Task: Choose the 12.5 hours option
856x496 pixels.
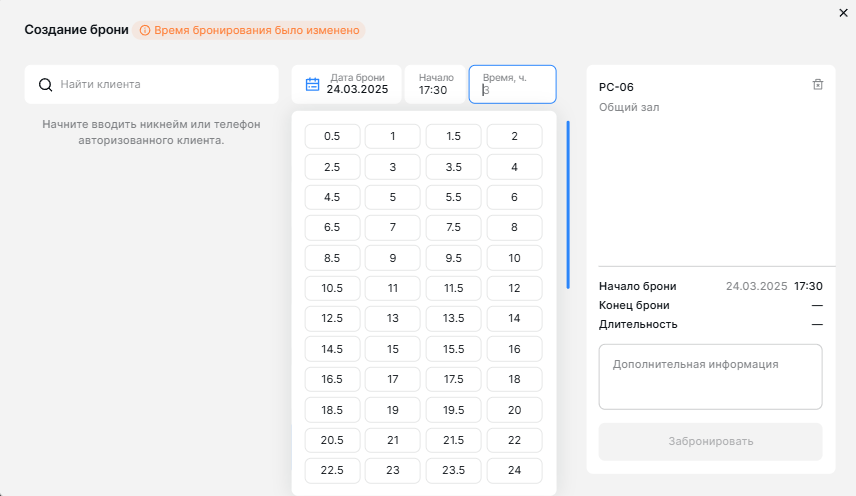Action: (332, 319)
